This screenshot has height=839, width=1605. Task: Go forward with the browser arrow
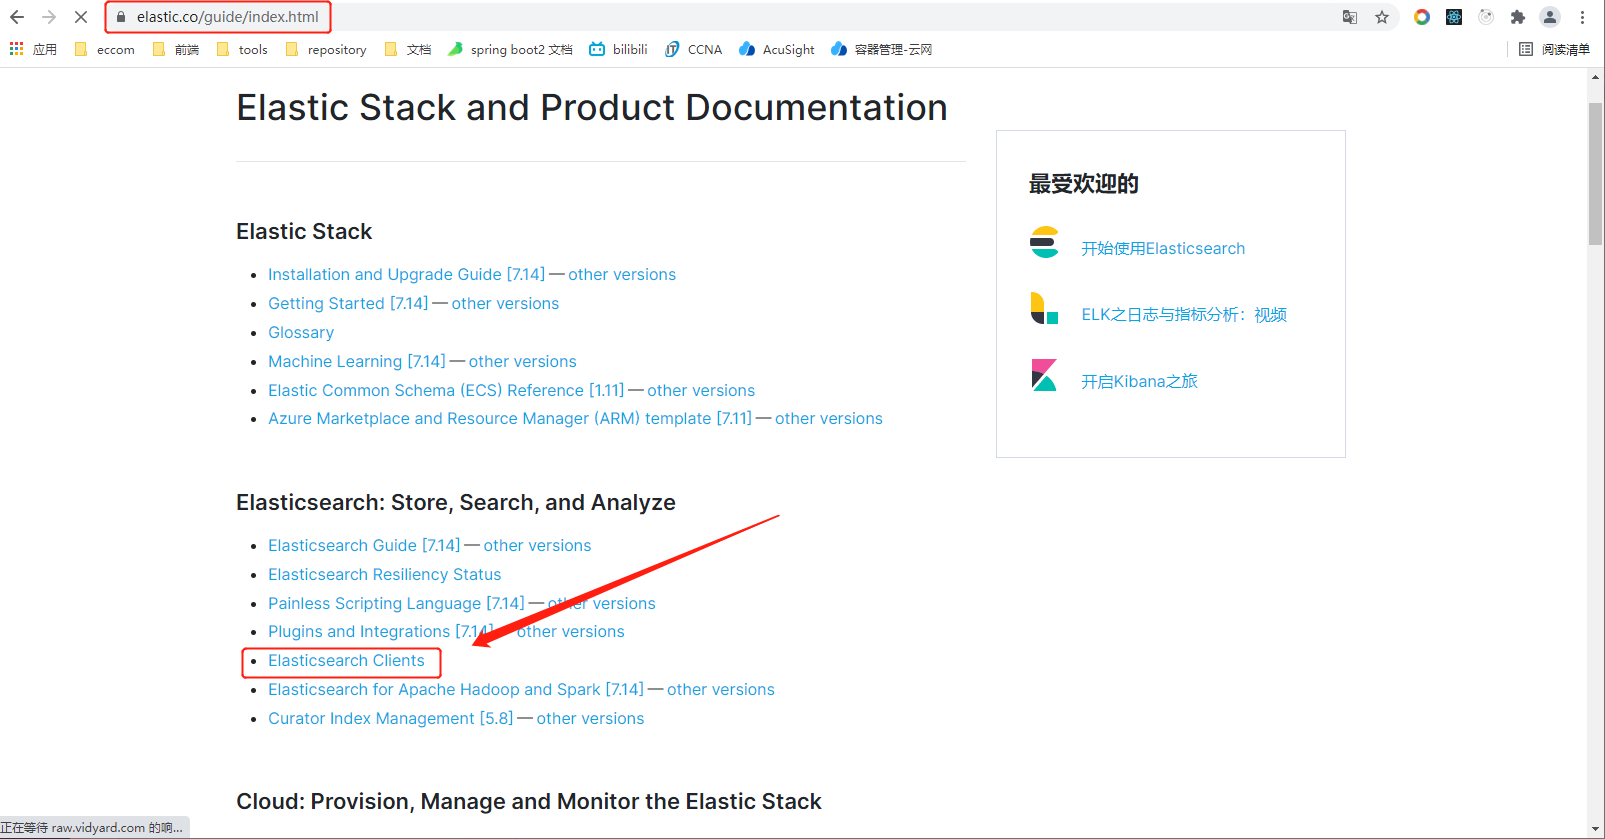coord(49,17)
